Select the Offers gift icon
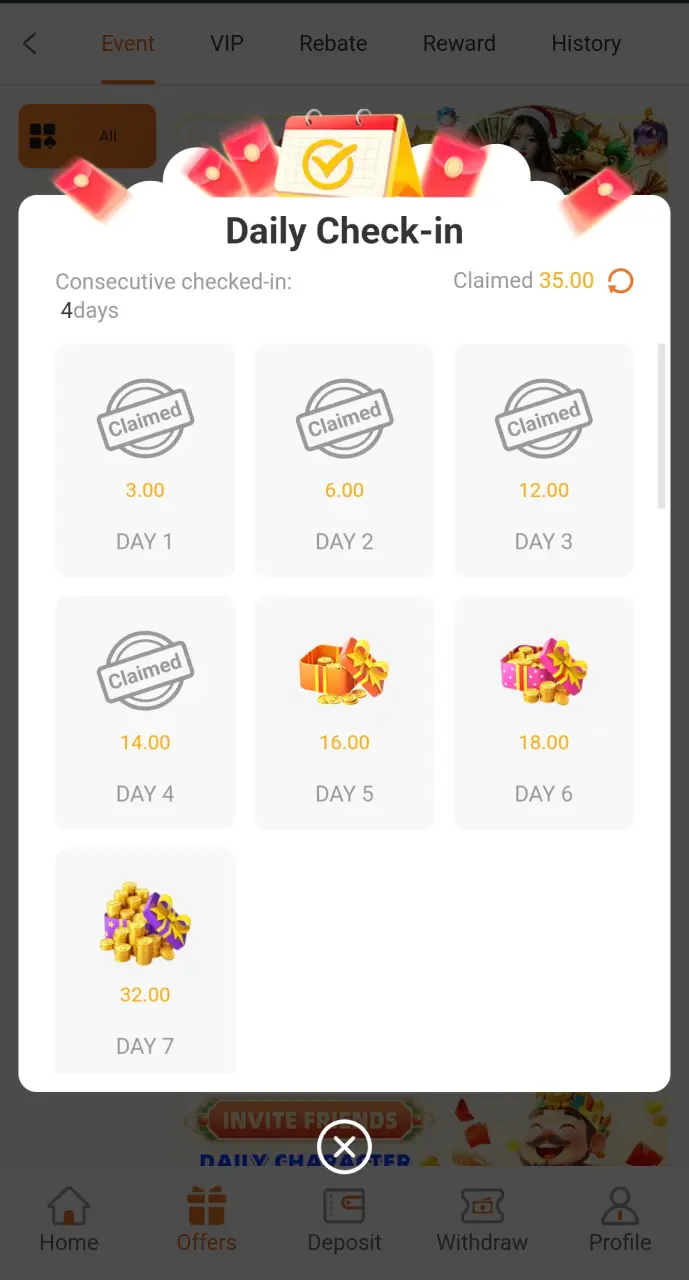 pyautogui.click(x=207, y=1206)
